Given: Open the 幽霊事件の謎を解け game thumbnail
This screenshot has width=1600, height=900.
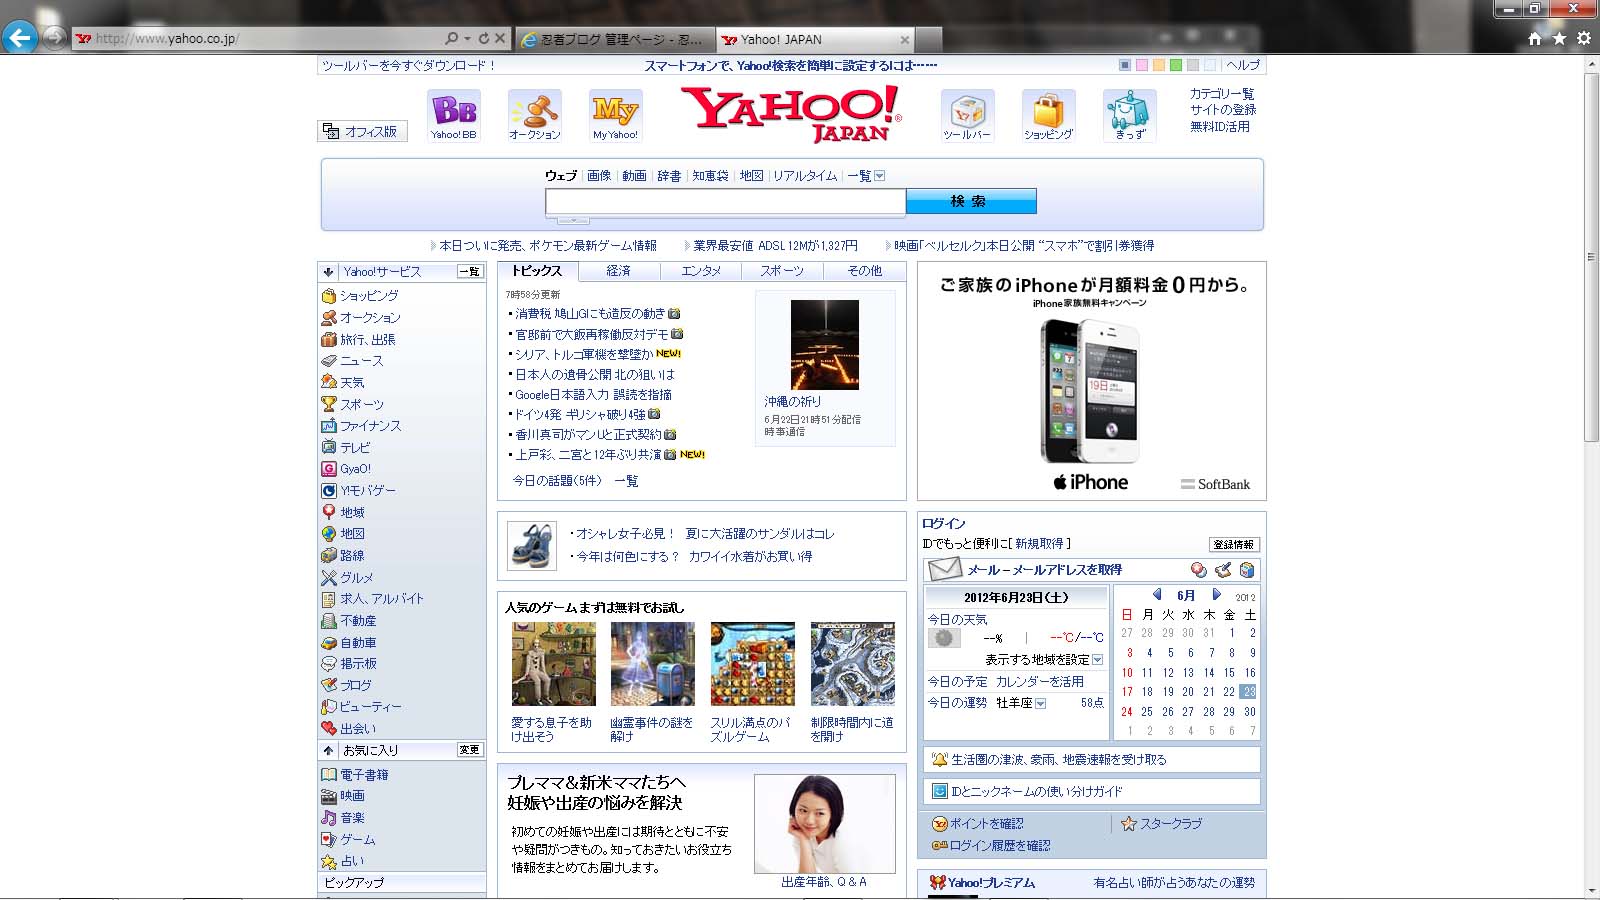Looking at the screenshot, I should point(653,664).
